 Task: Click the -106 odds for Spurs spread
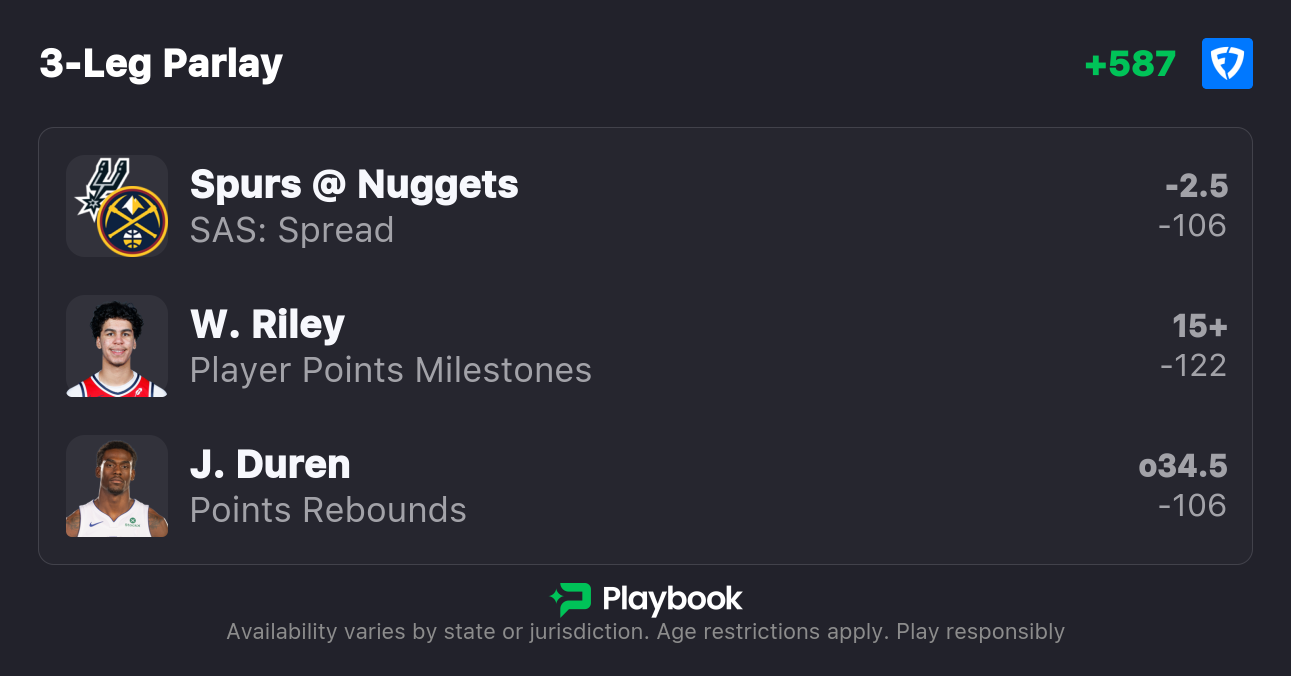point(1192,226)
